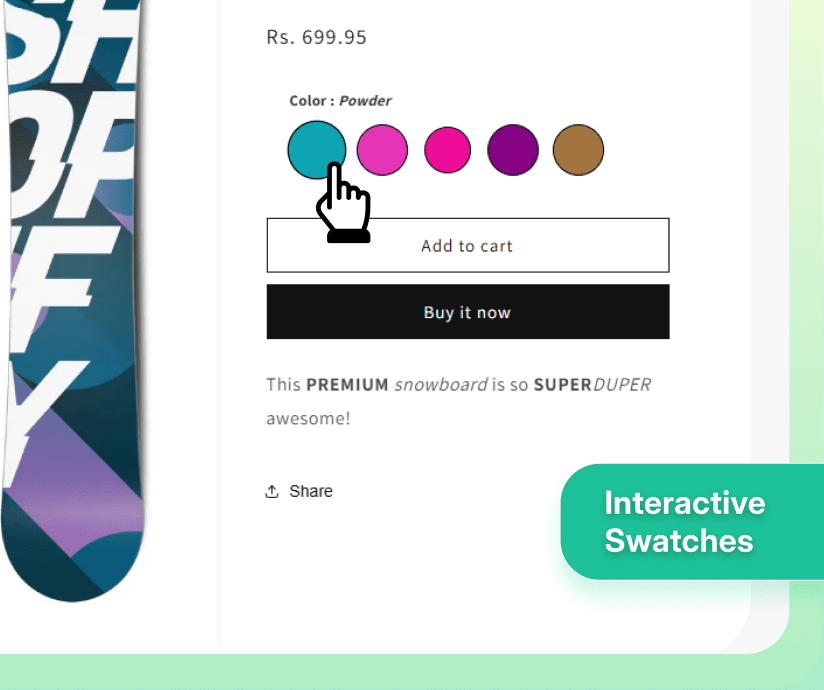Click the italic snowboard word in the description
Viewport: 824px width, 690px height.
(440, 384)
